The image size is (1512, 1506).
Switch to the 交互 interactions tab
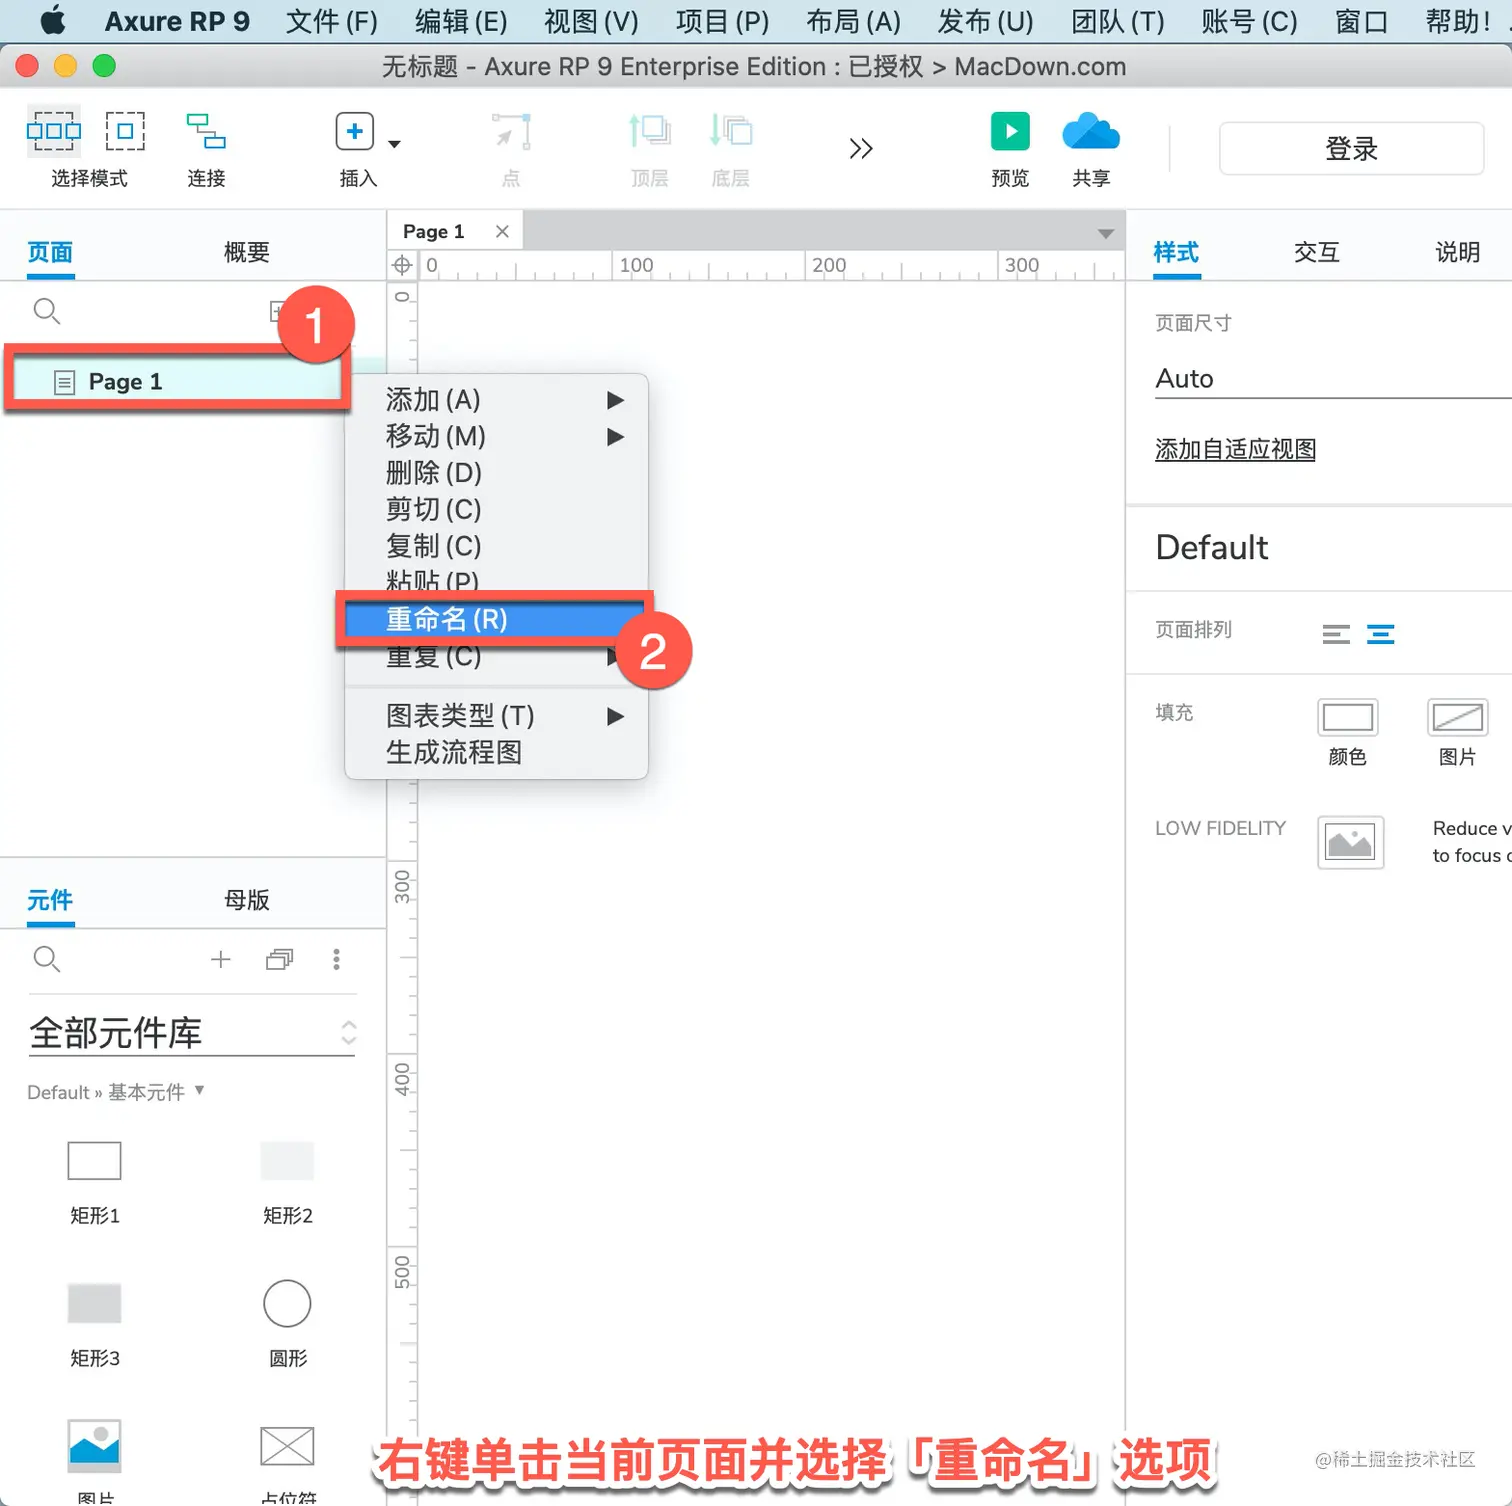tap(1316, 252)
